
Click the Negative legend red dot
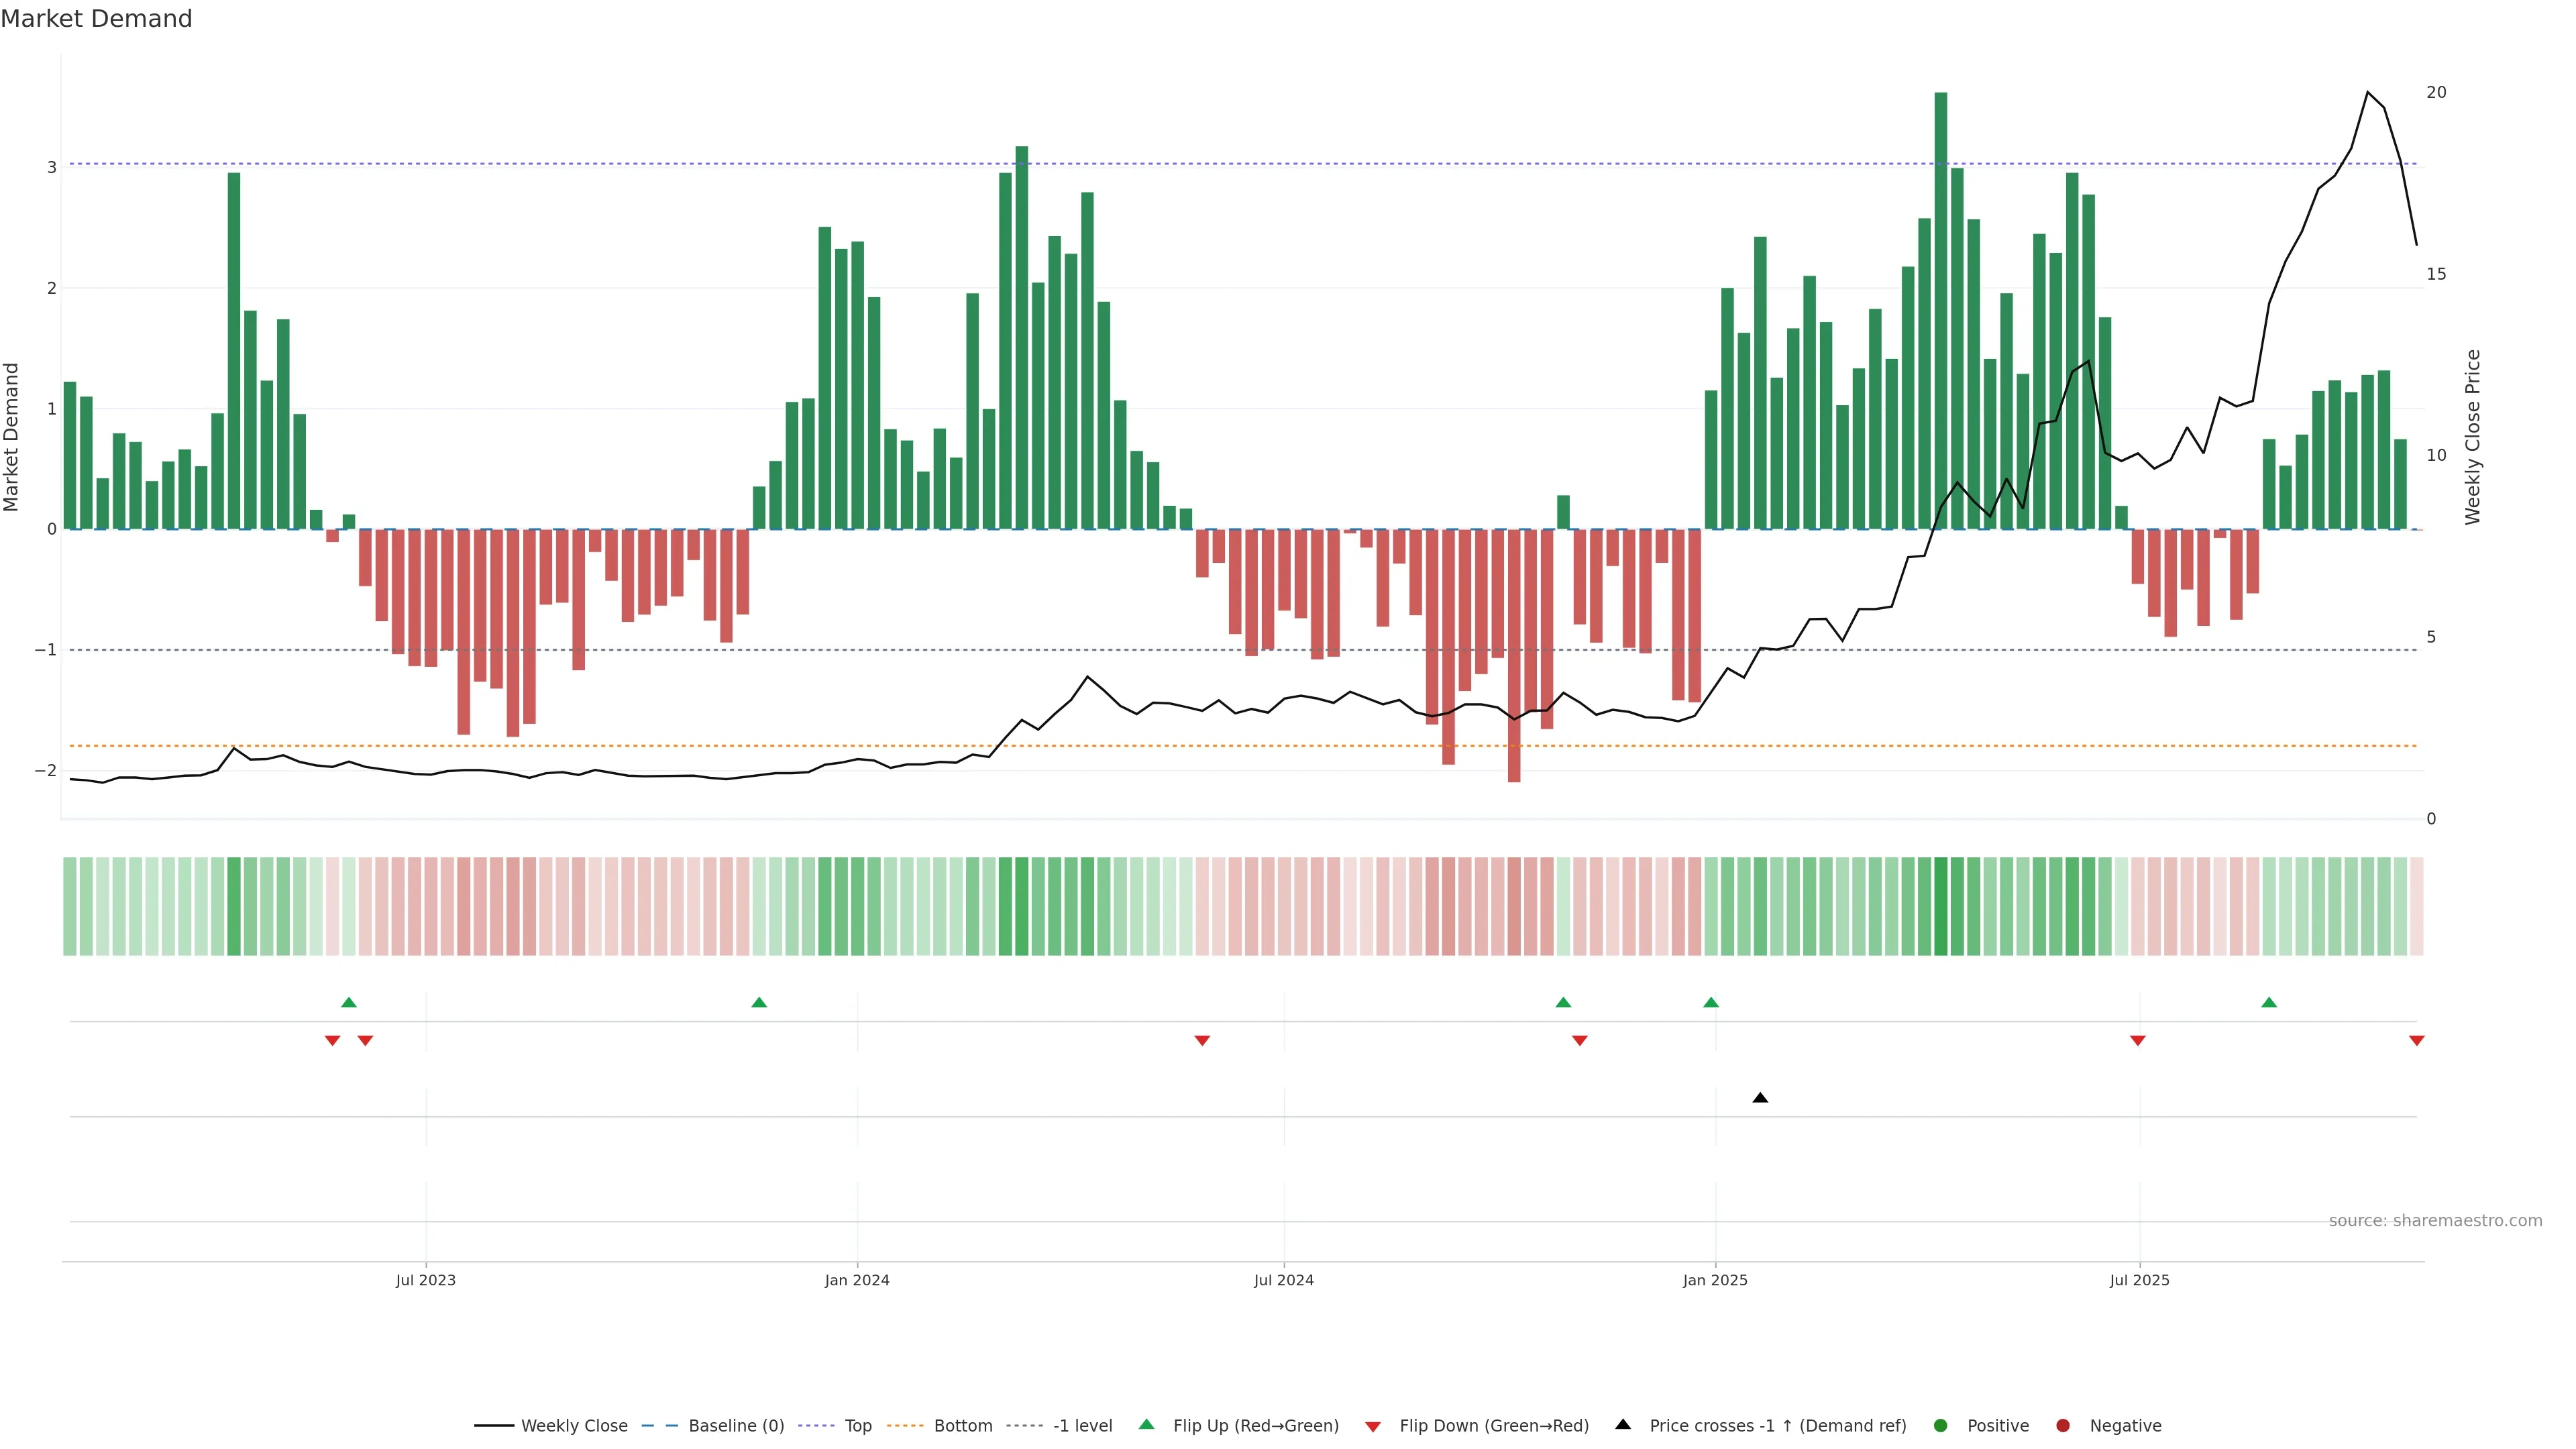pyautogui.click(x=2063, y=1425)
